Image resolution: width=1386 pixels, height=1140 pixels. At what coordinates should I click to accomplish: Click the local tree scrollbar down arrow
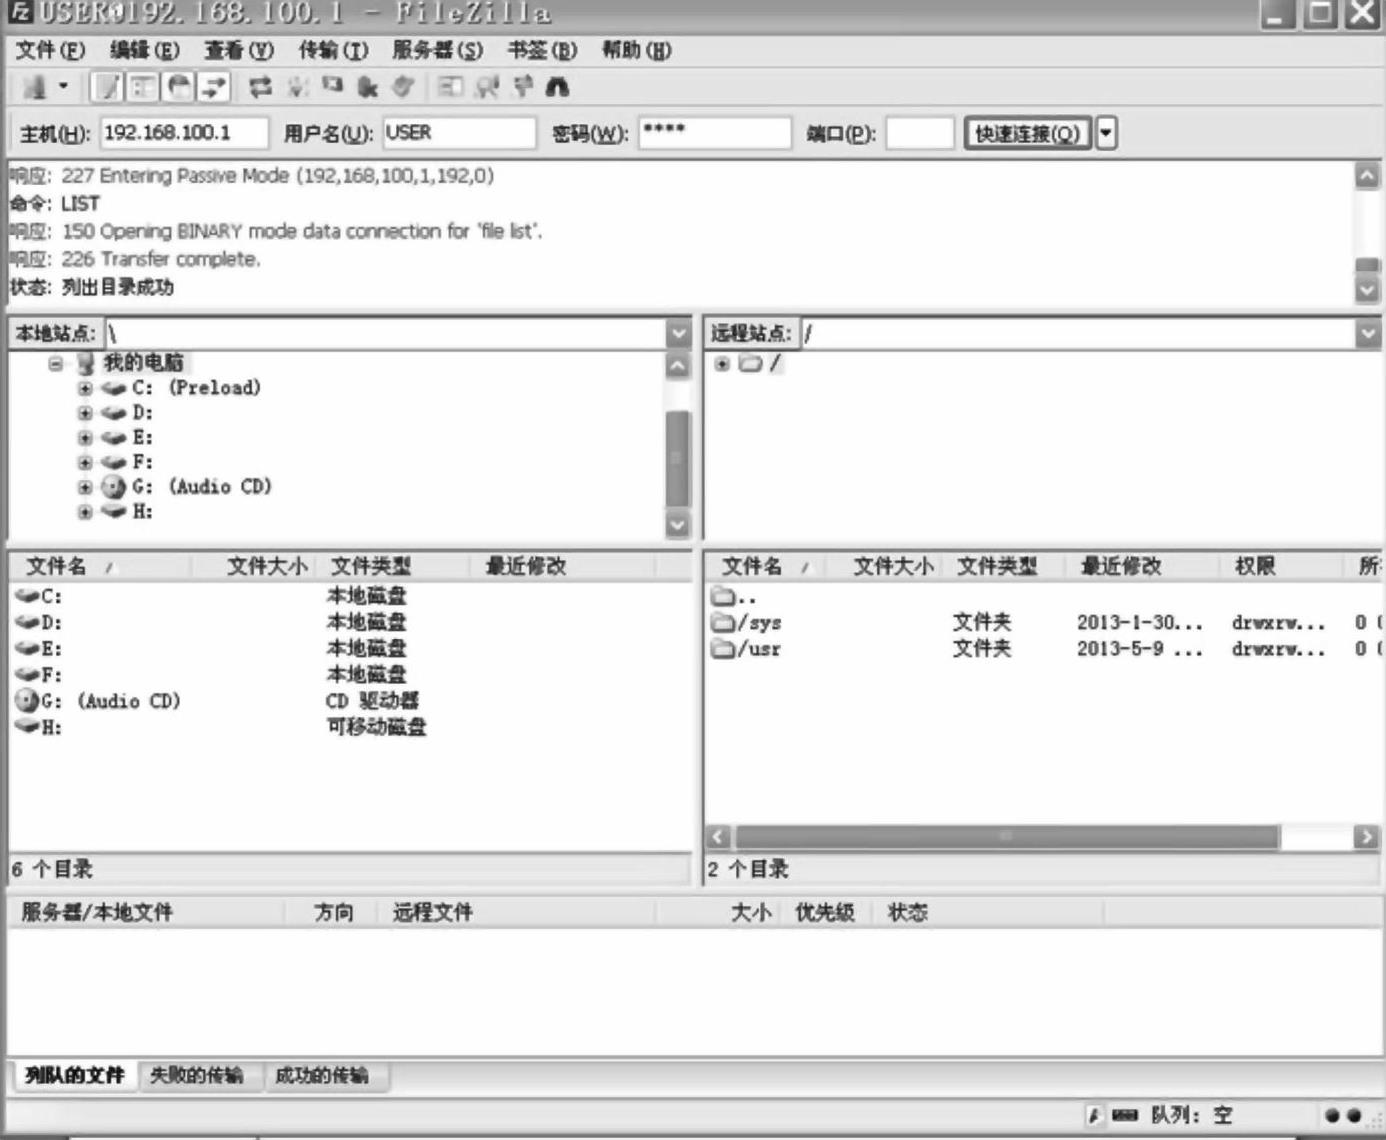tap(678, 524)
